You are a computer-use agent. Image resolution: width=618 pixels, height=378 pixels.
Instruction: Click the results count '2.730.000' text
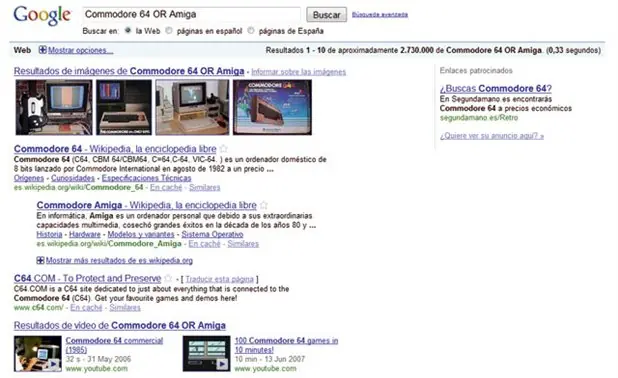(x=417, y=50)
